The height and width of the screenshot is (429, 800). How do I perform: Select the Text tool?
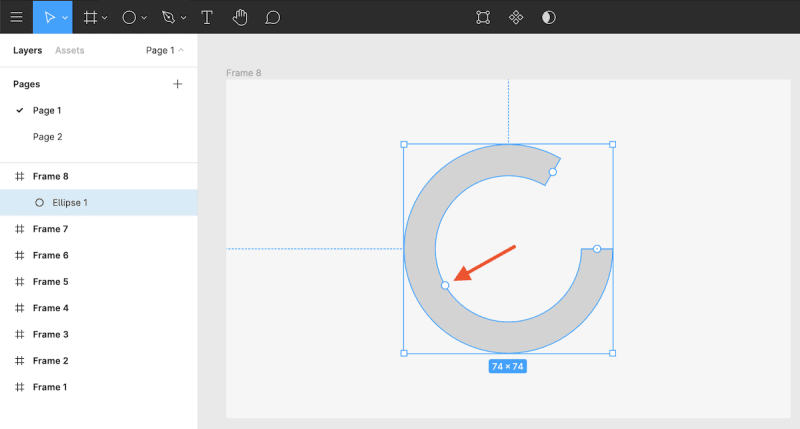click(207, 17)
